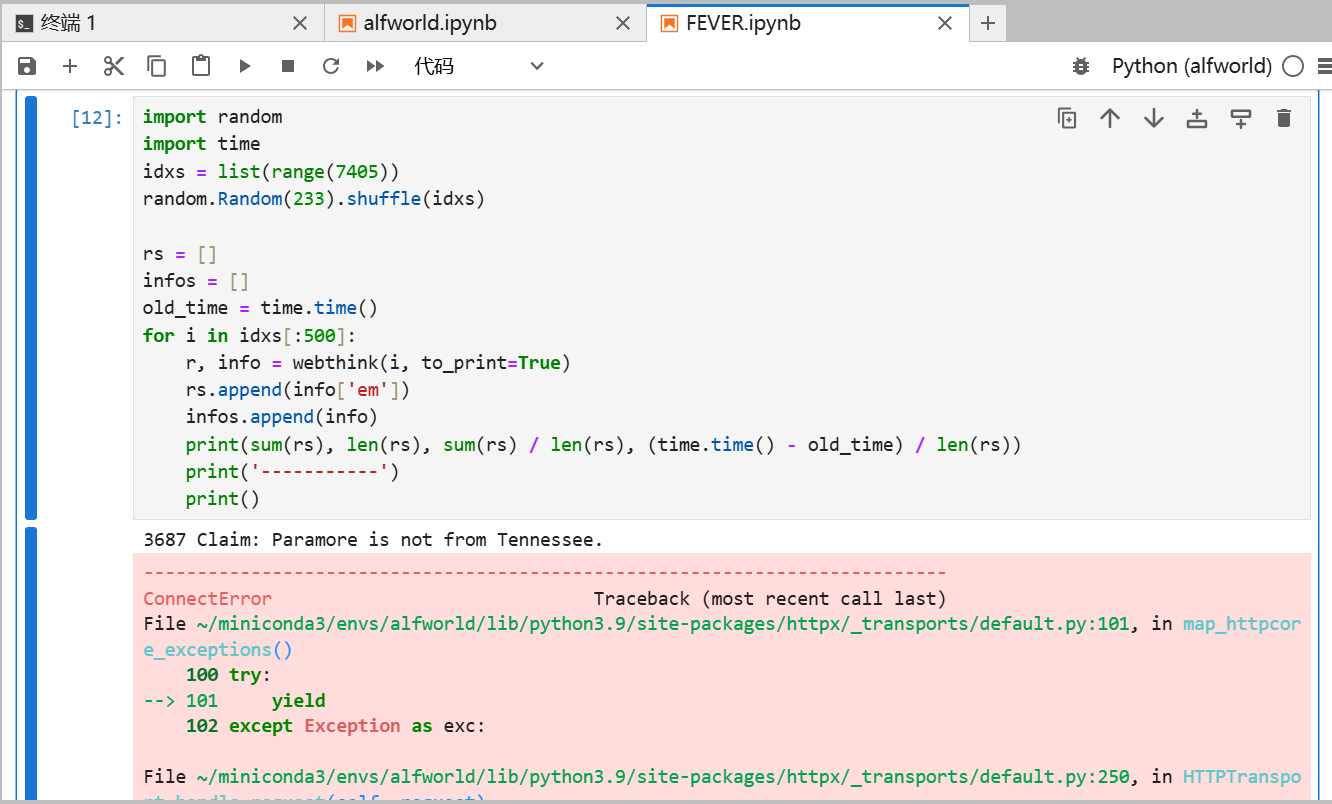Paste cell from clipboard

click(x=199, y=66)
